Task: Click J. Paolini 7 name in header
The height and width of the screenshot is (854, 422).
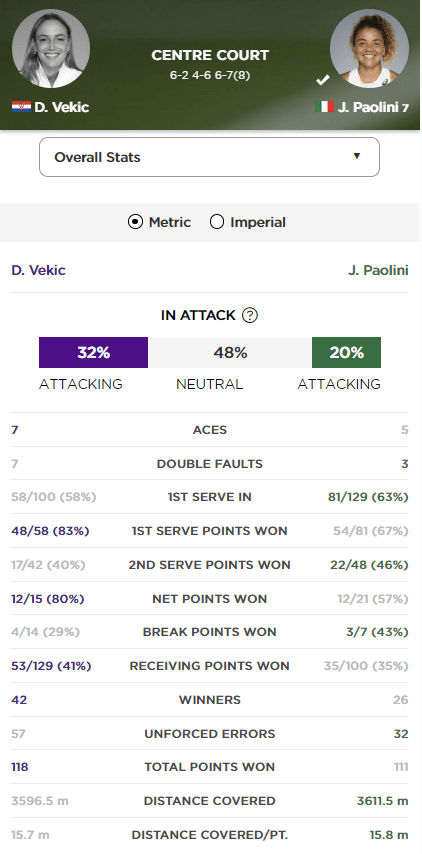Action: coord(373,107)
